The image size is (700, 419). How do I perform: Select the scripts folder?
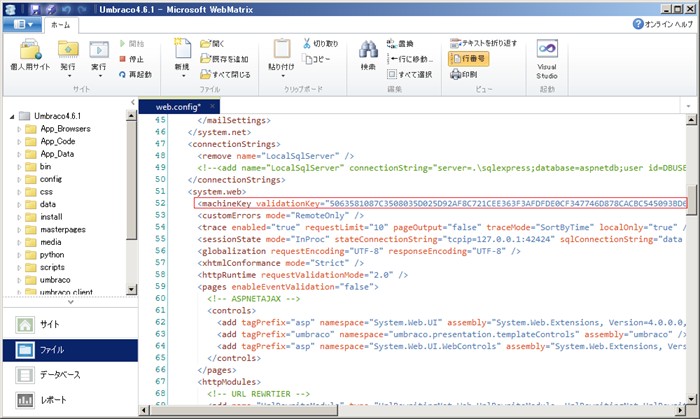pos(45,267)
